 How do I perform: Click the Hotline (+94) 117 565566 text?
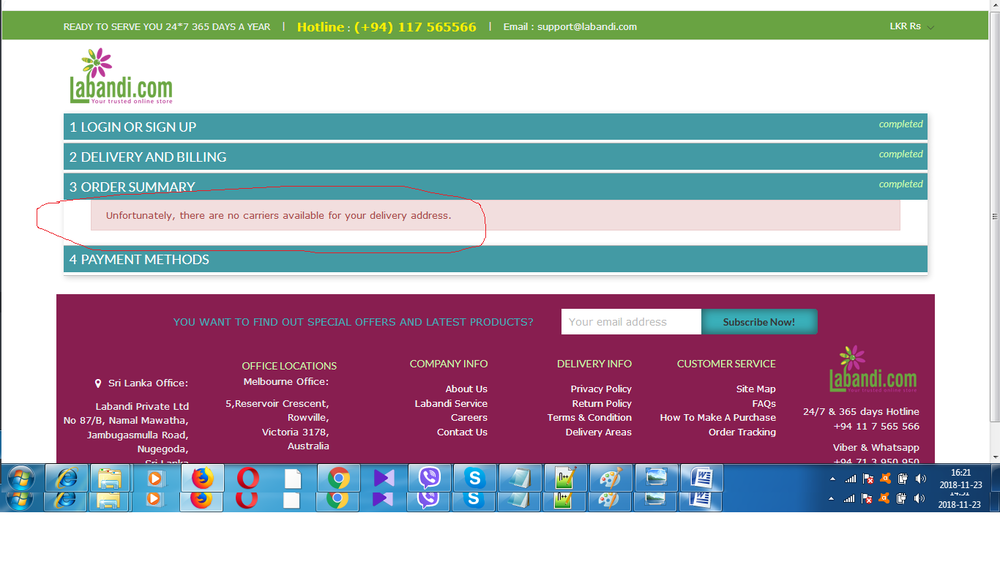386,27
